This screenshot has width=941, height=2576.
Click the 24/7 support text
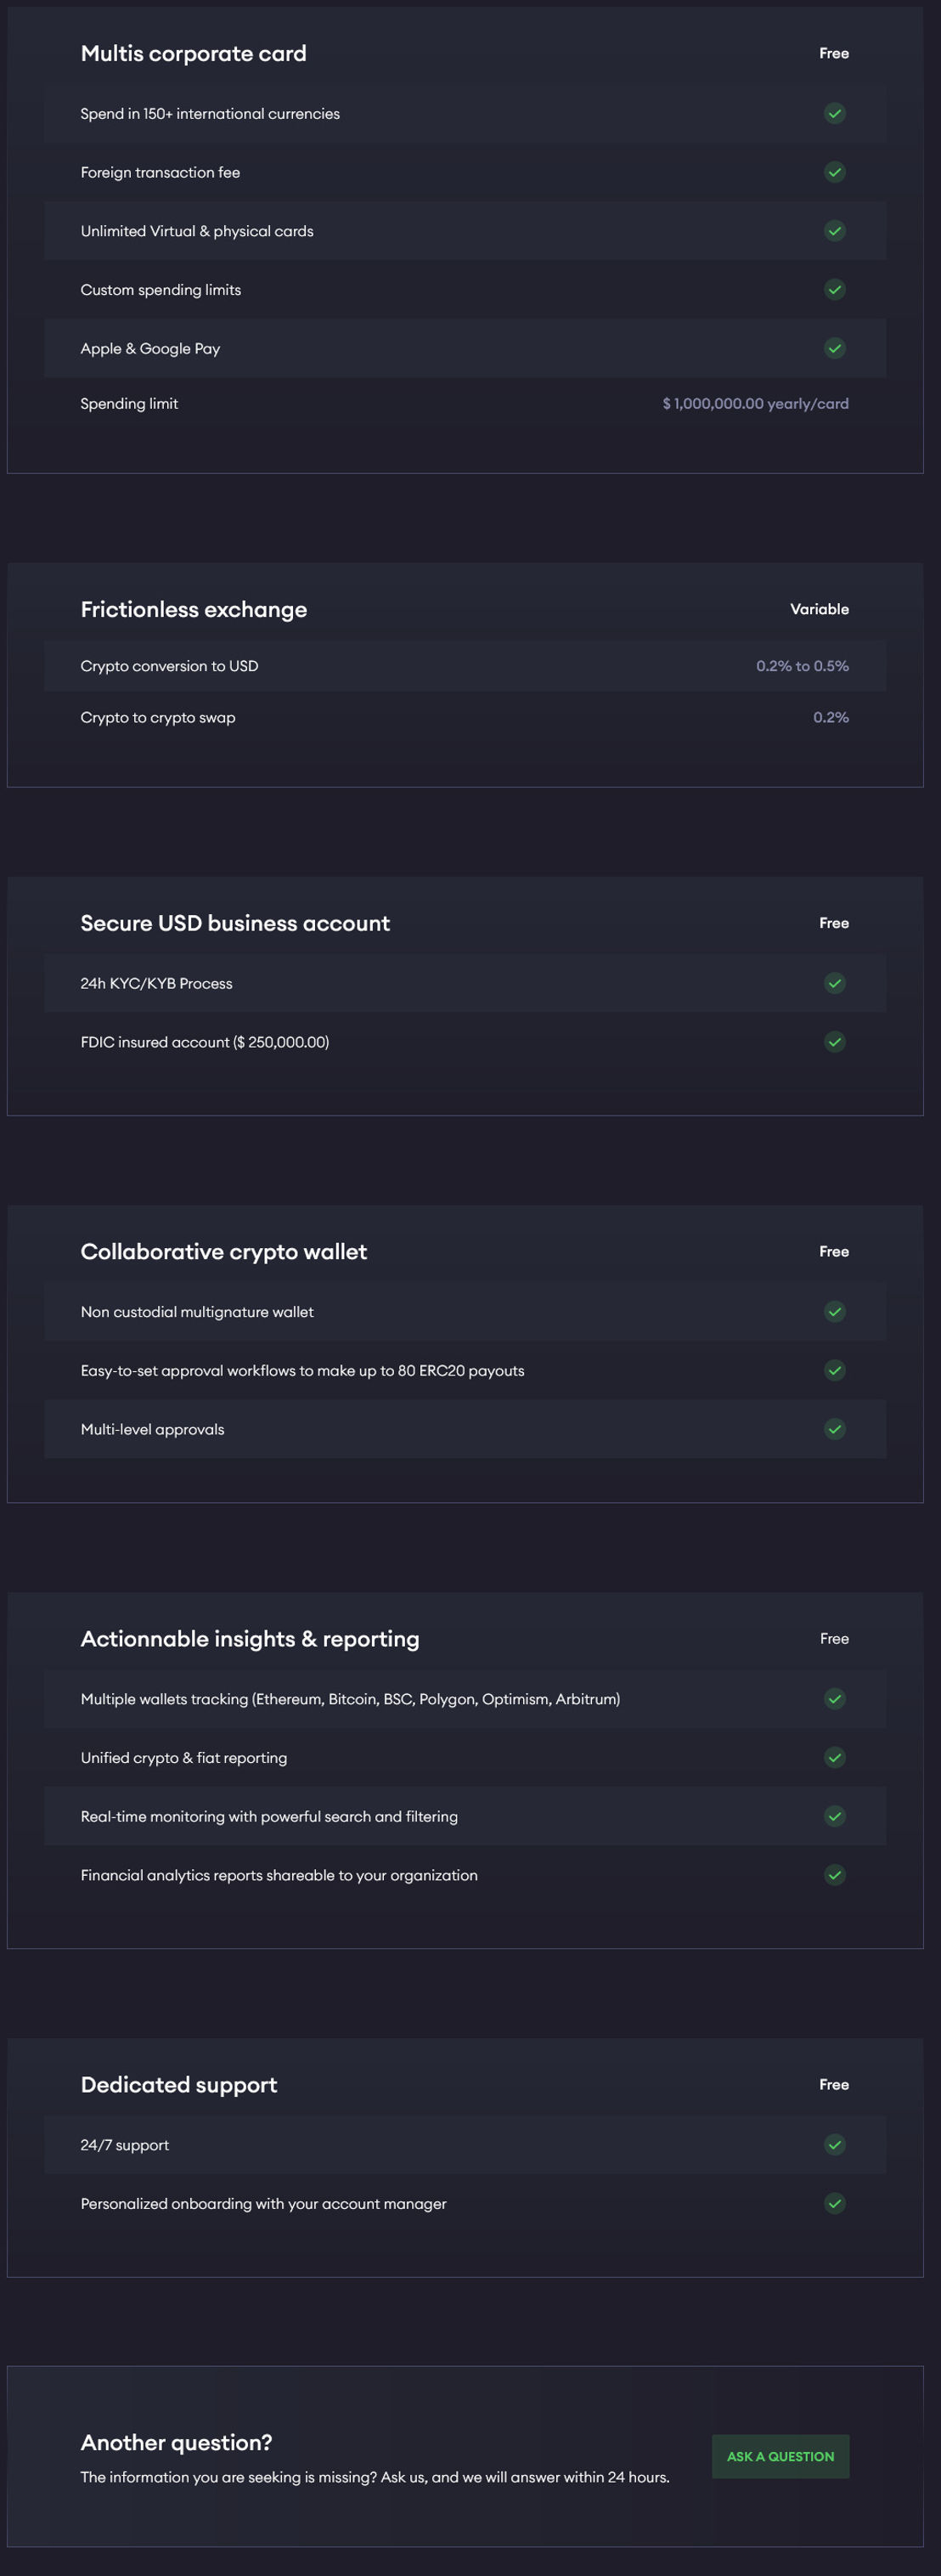124,2145
